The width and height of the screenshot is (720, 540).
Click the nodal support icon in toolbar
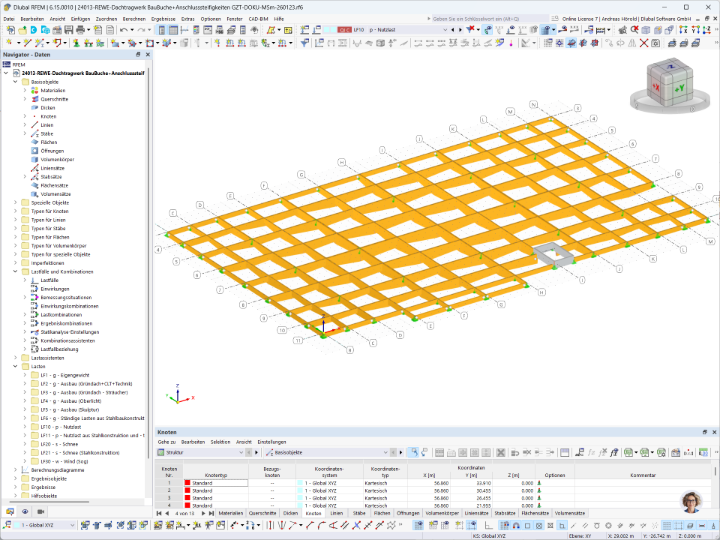(76, 43)
